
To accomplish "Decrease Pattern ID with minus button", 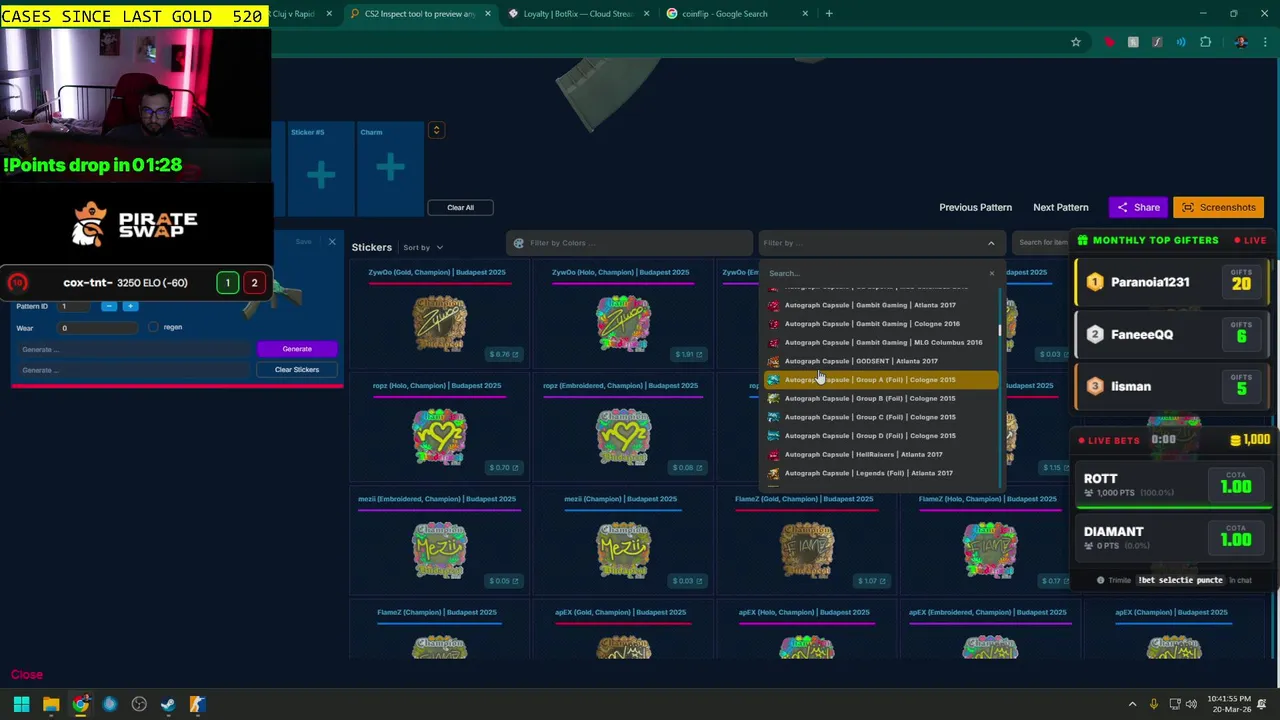I will click(x=109, y=306).
